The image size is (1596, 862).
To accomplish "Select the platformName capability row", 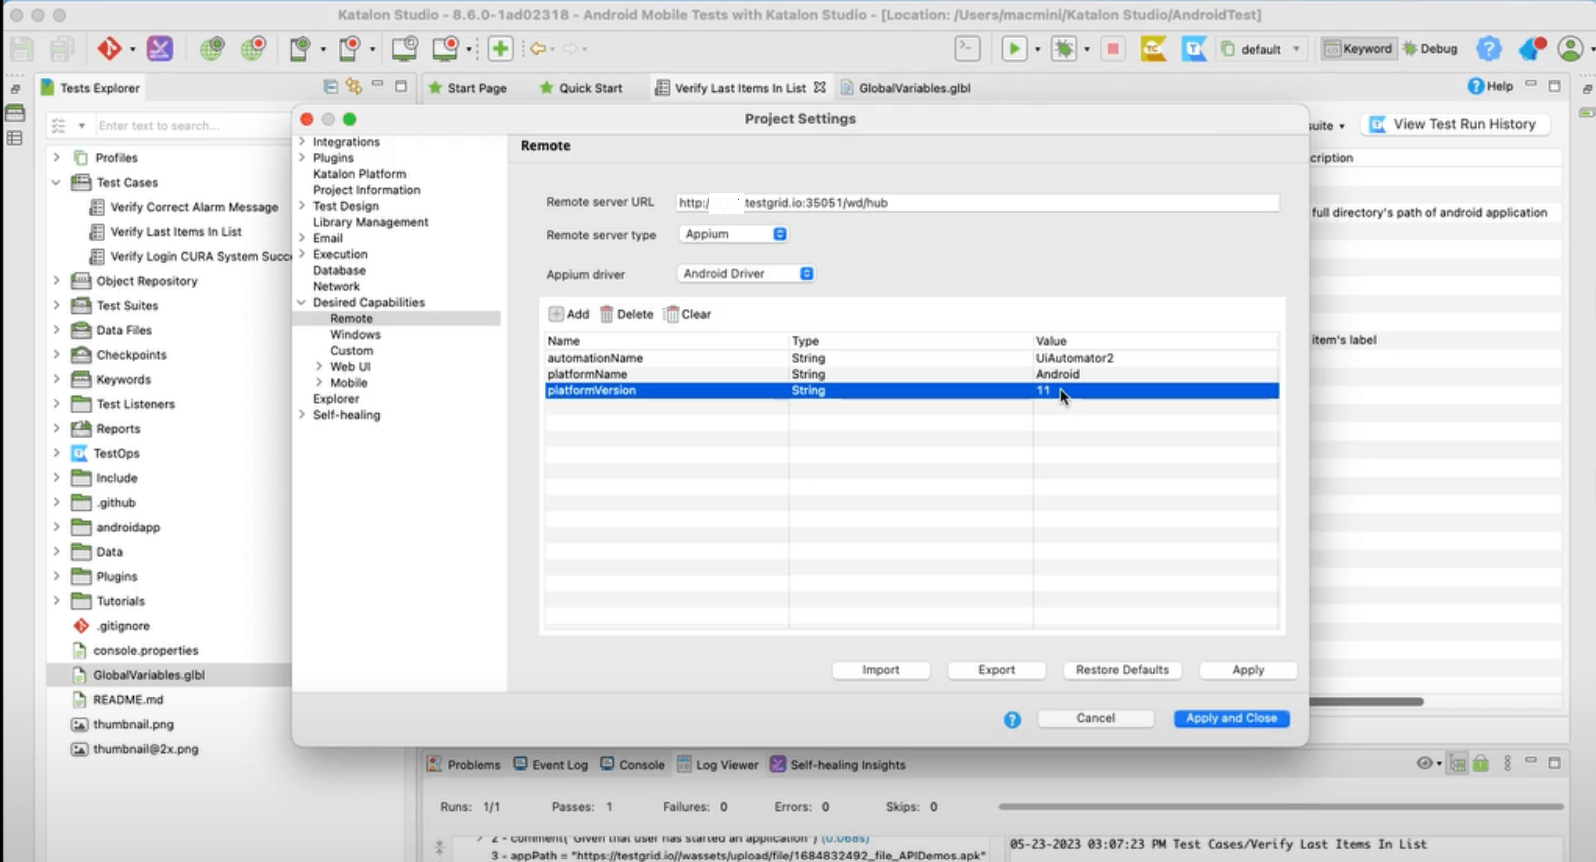I will click(x=912, y=374).
